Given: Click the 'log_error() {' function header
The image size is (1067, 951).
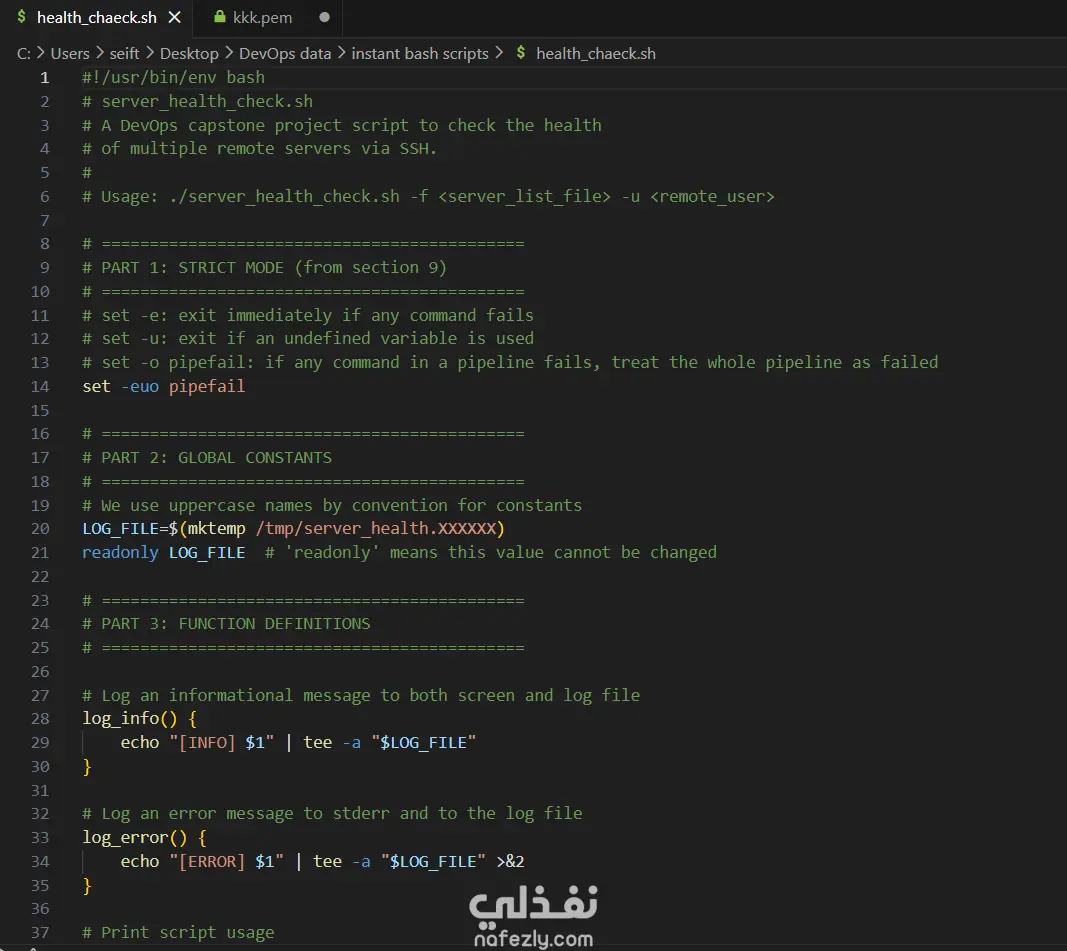Looking at the screenshot, I should [x=144, y=837].
